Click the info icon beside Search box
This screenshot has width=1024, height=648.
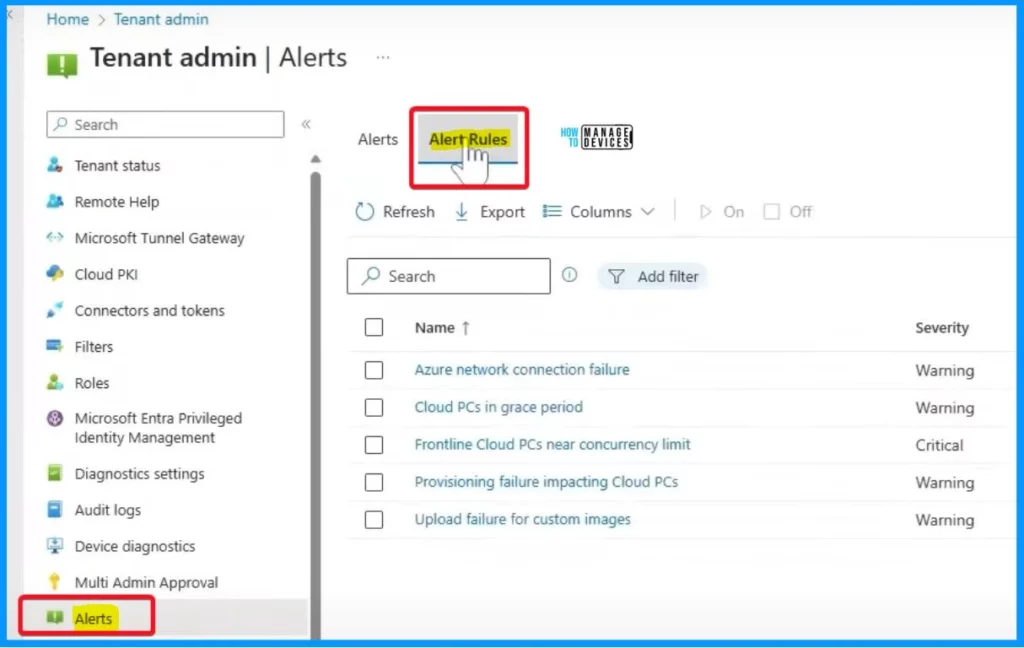569,275
